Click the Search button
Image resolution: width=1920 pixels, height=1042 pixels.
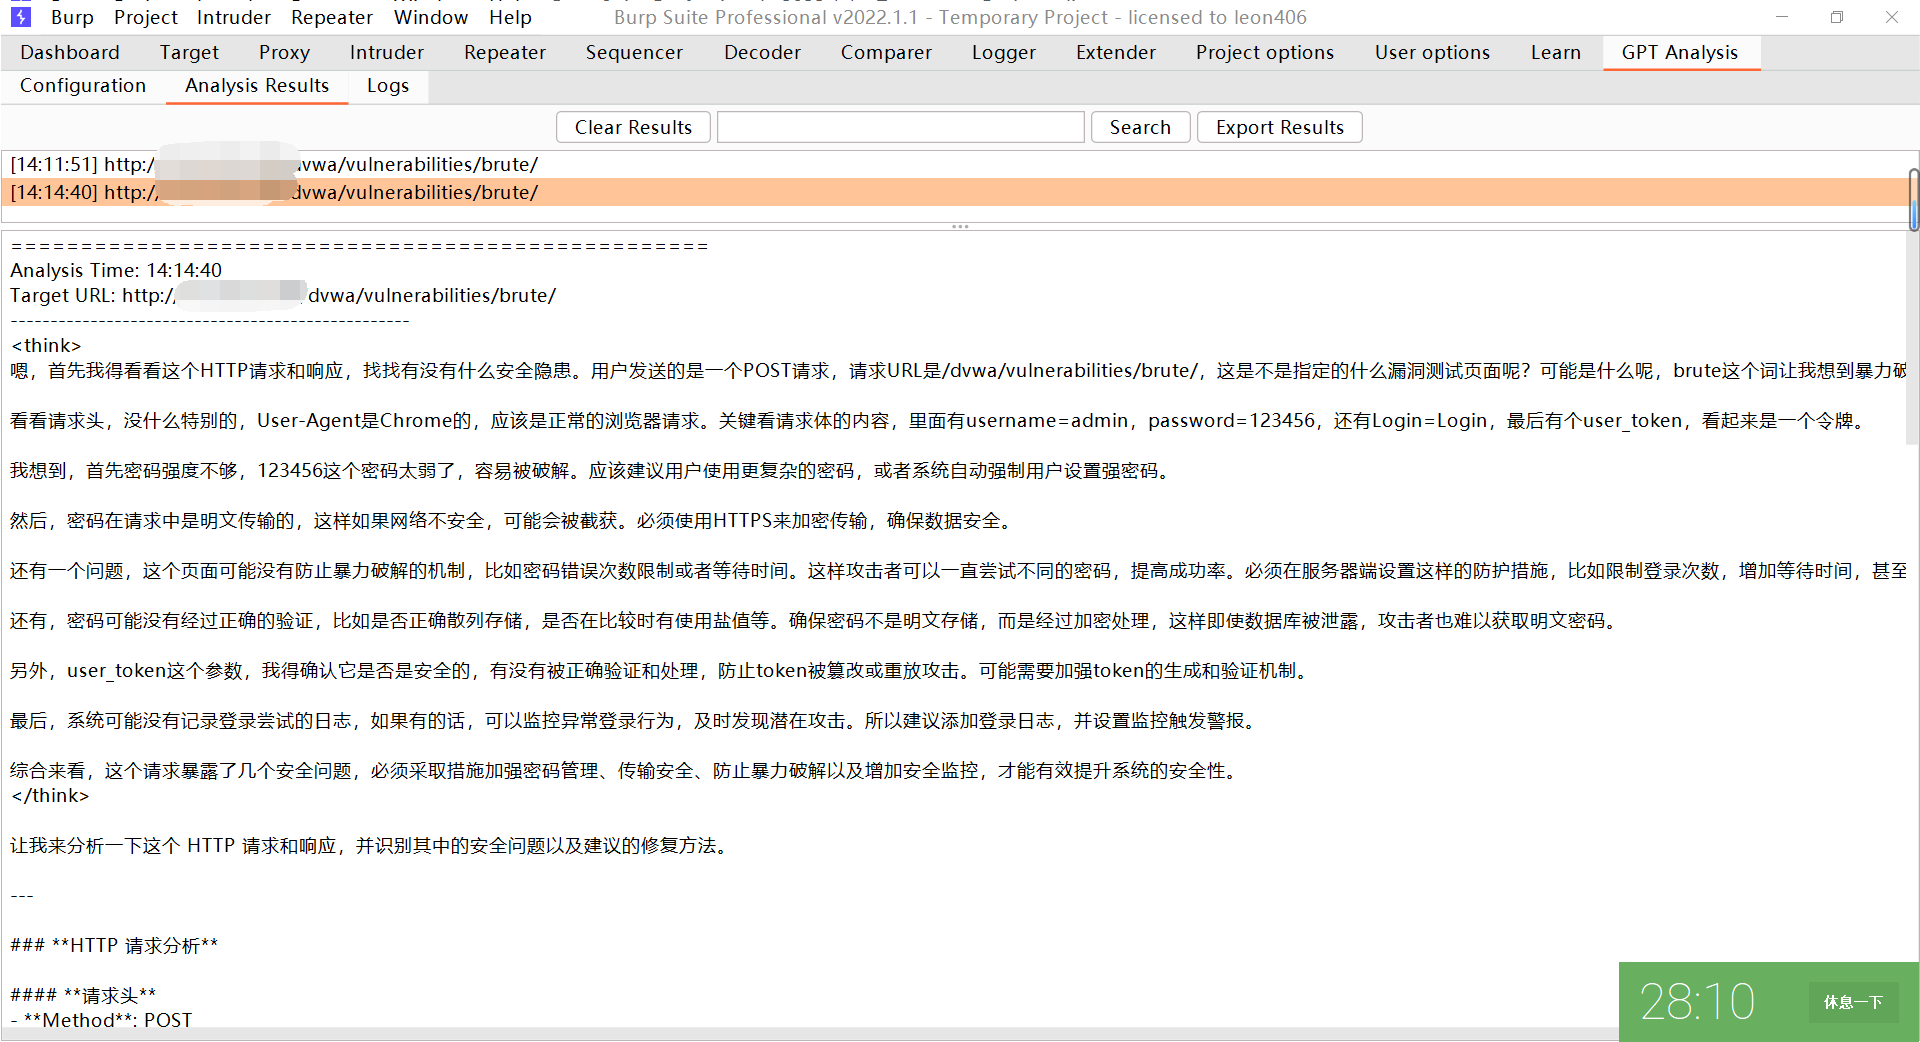1140,127
